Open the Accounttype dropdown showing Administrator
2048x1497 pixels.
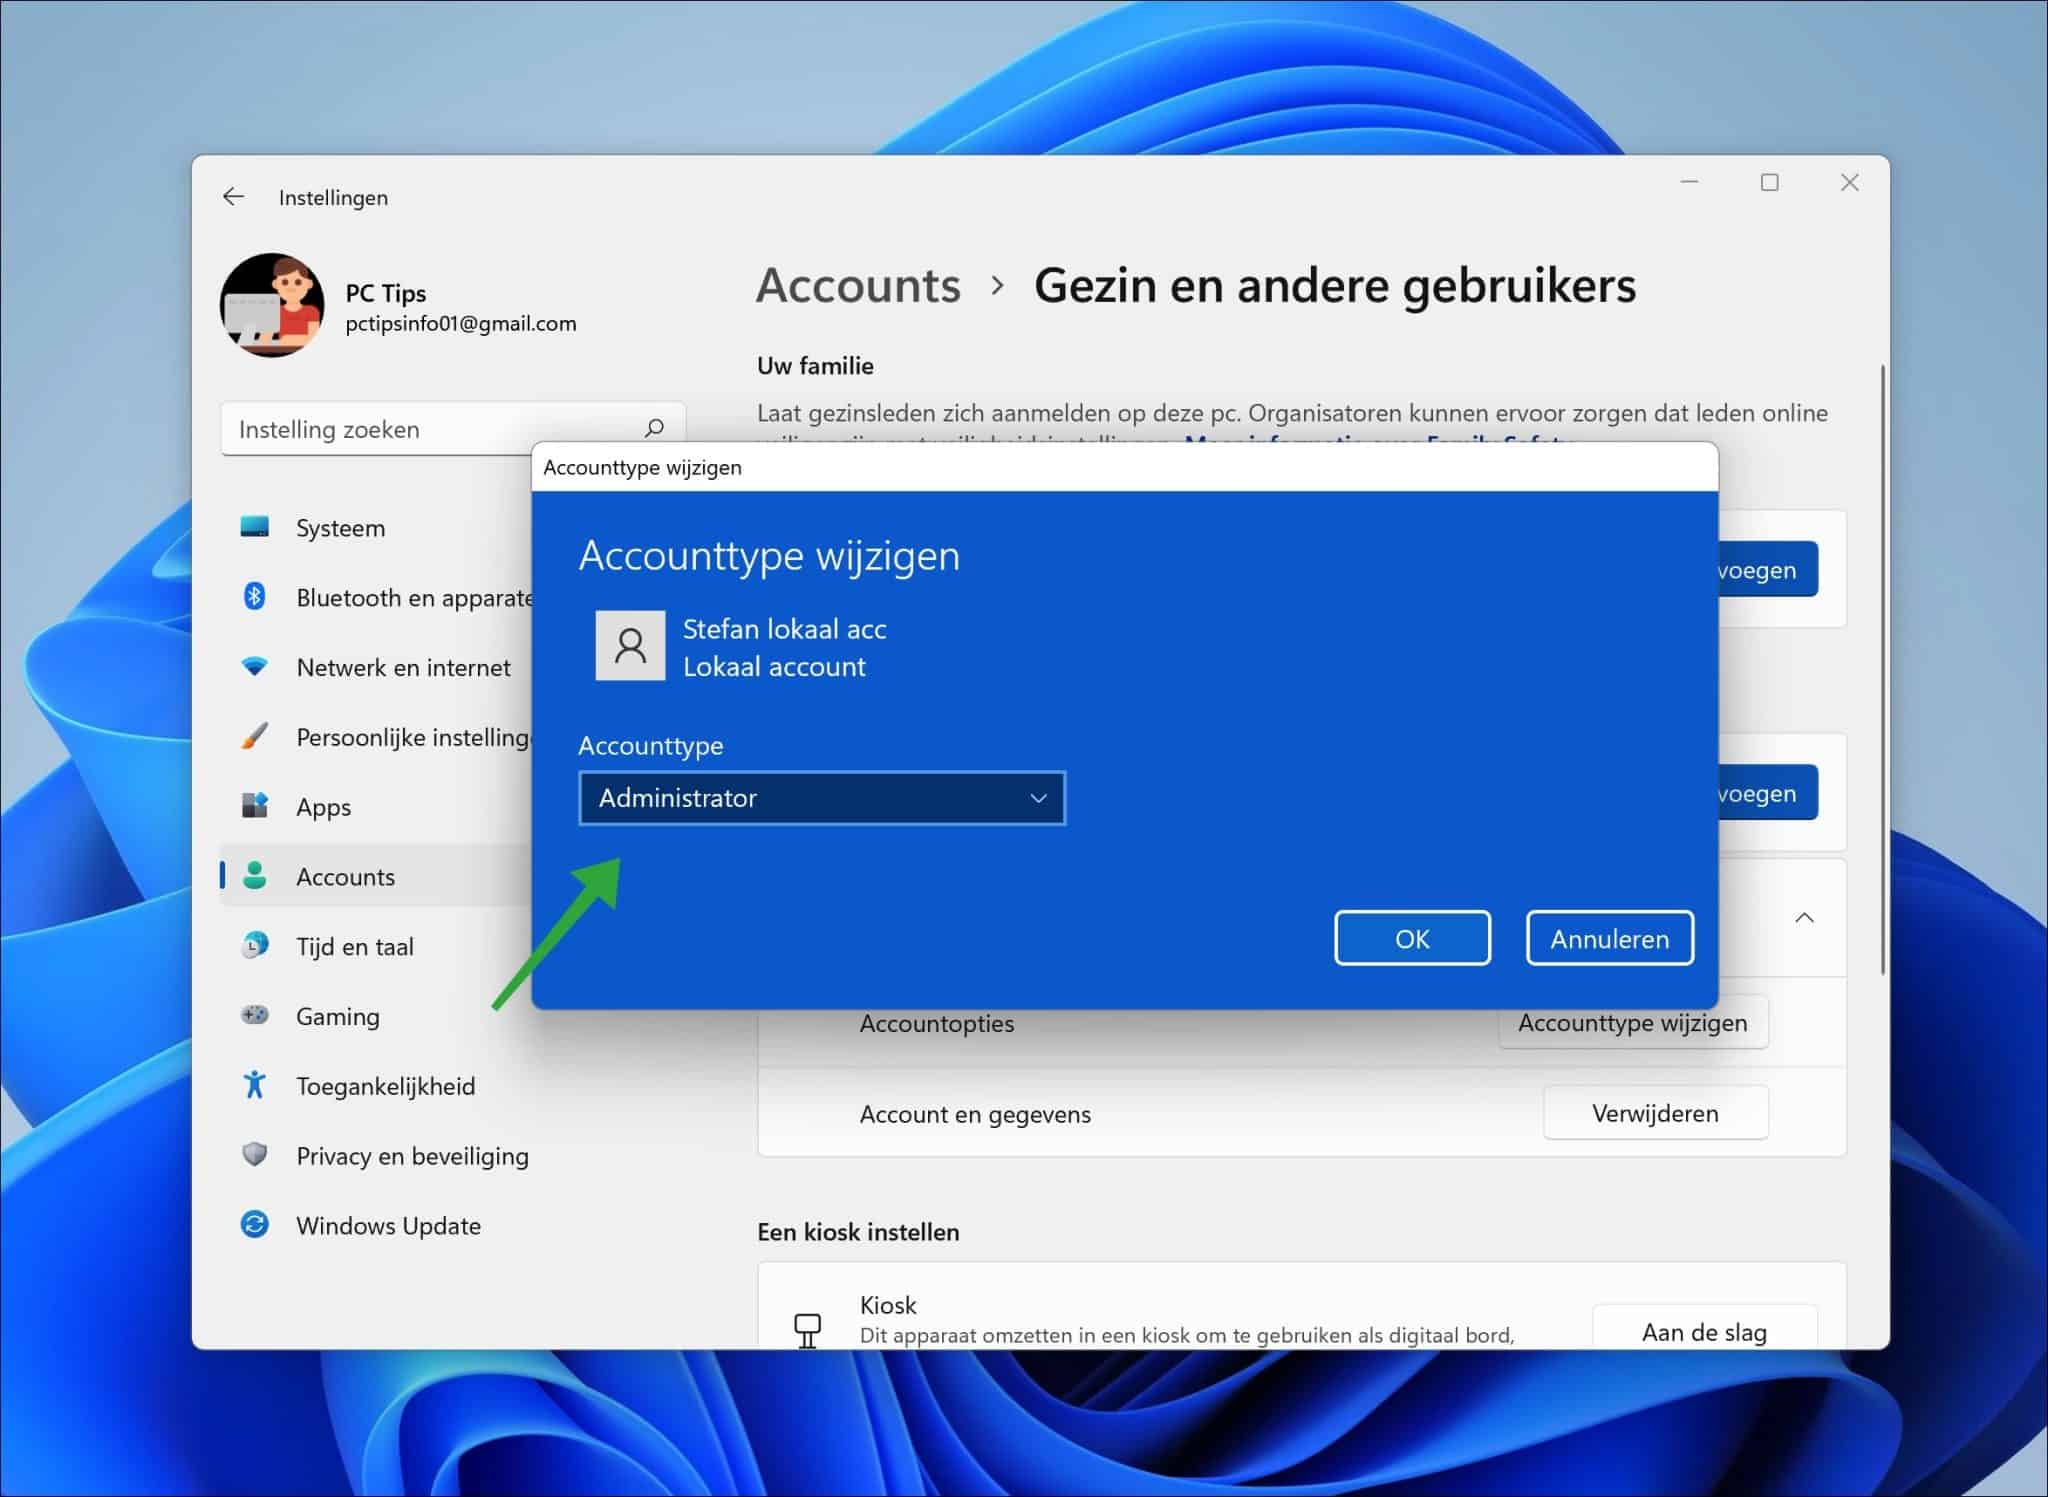822,798
